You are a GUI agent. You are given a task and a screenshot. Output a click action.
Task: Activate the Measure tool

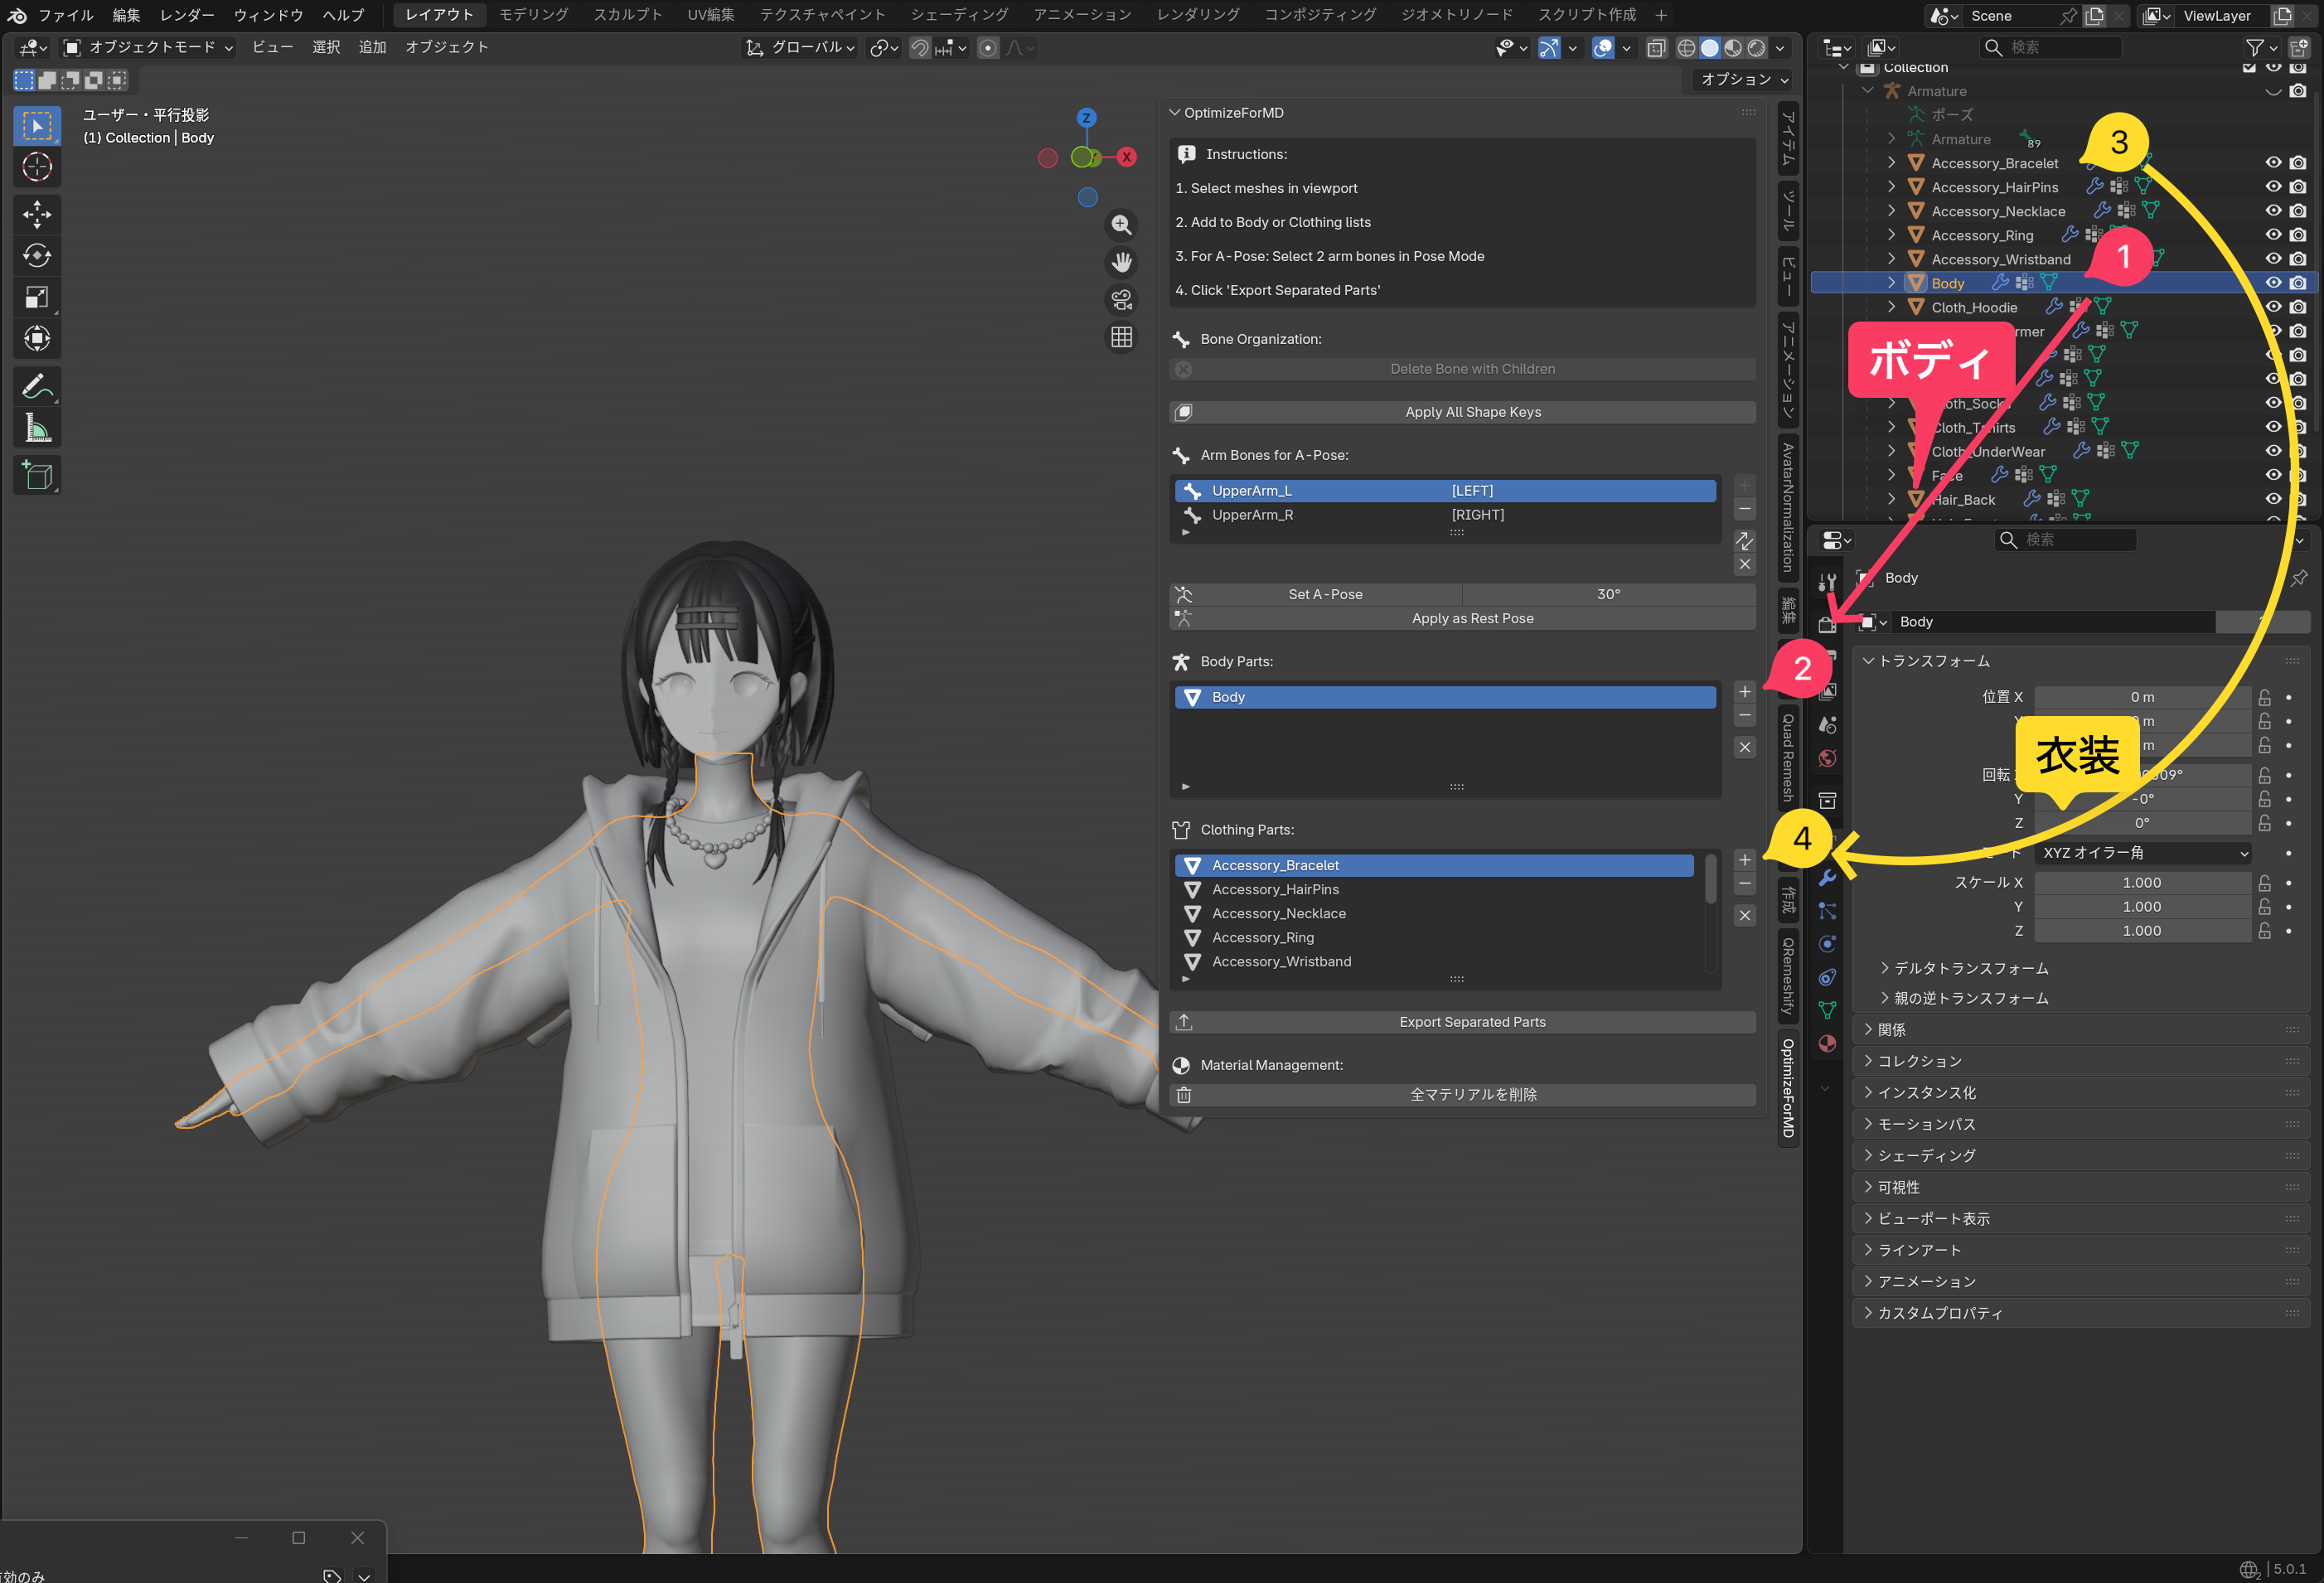tap(37, 429)
